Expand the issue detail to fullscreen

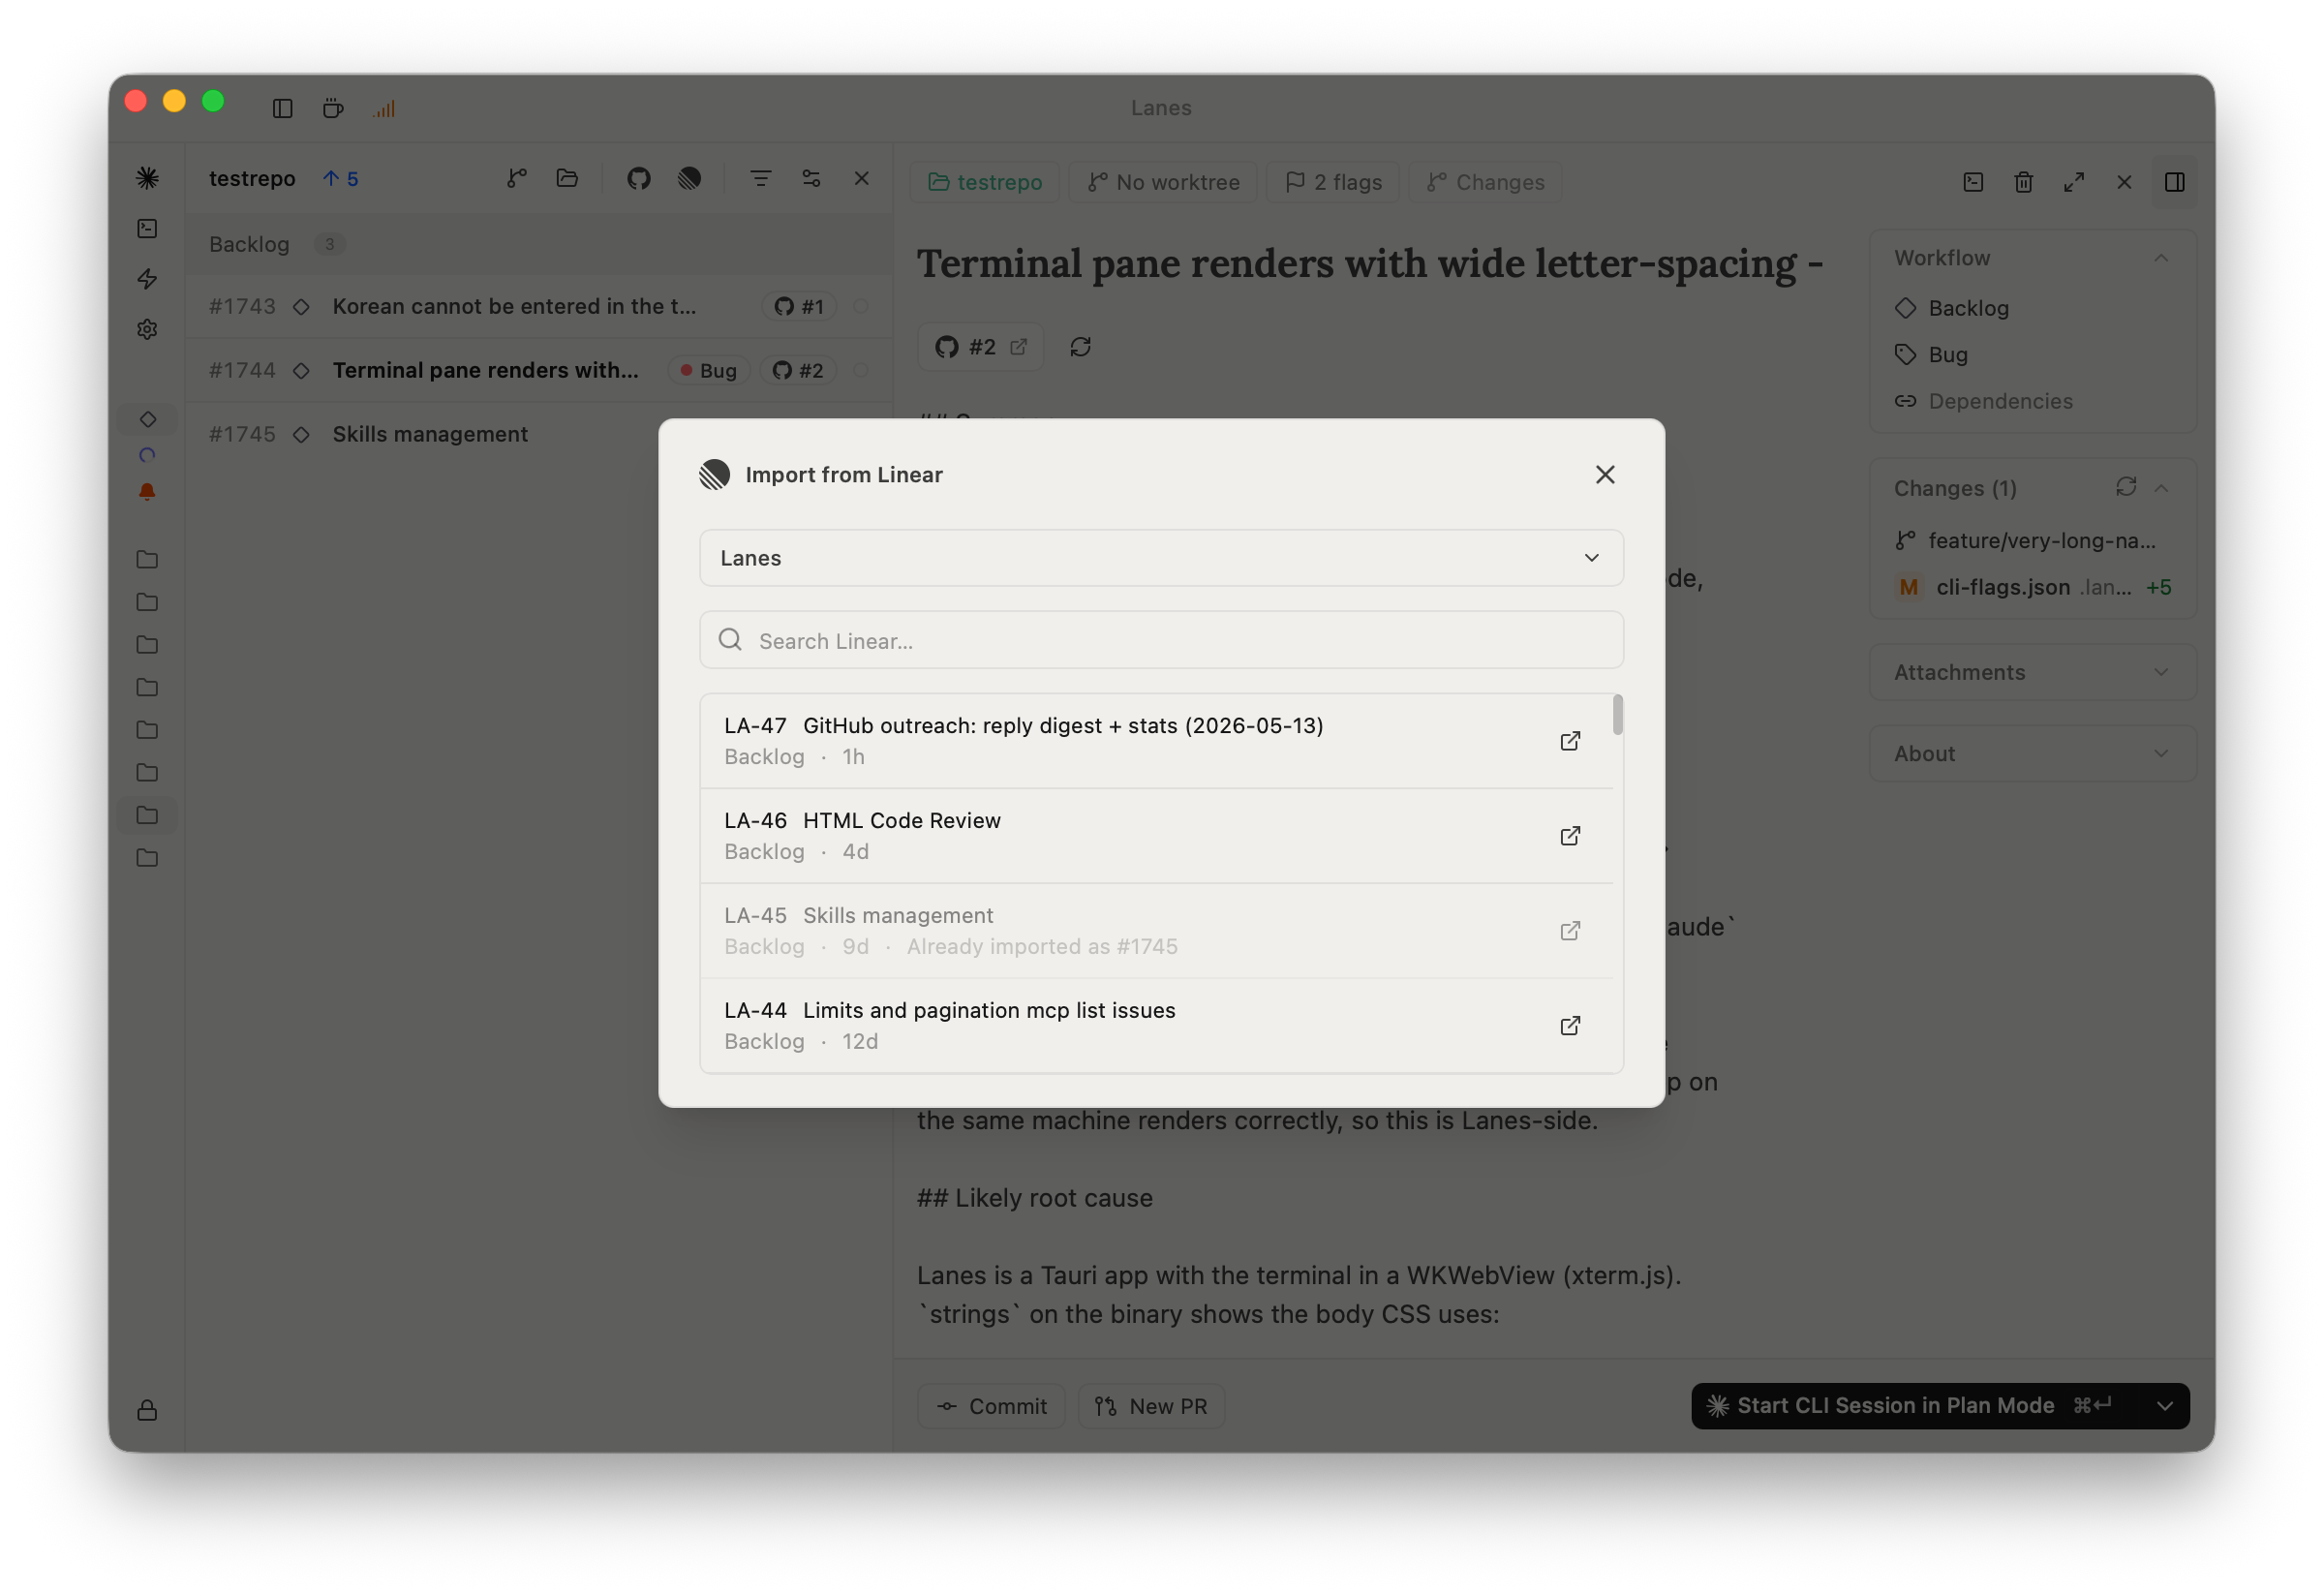pos(2073,182)
